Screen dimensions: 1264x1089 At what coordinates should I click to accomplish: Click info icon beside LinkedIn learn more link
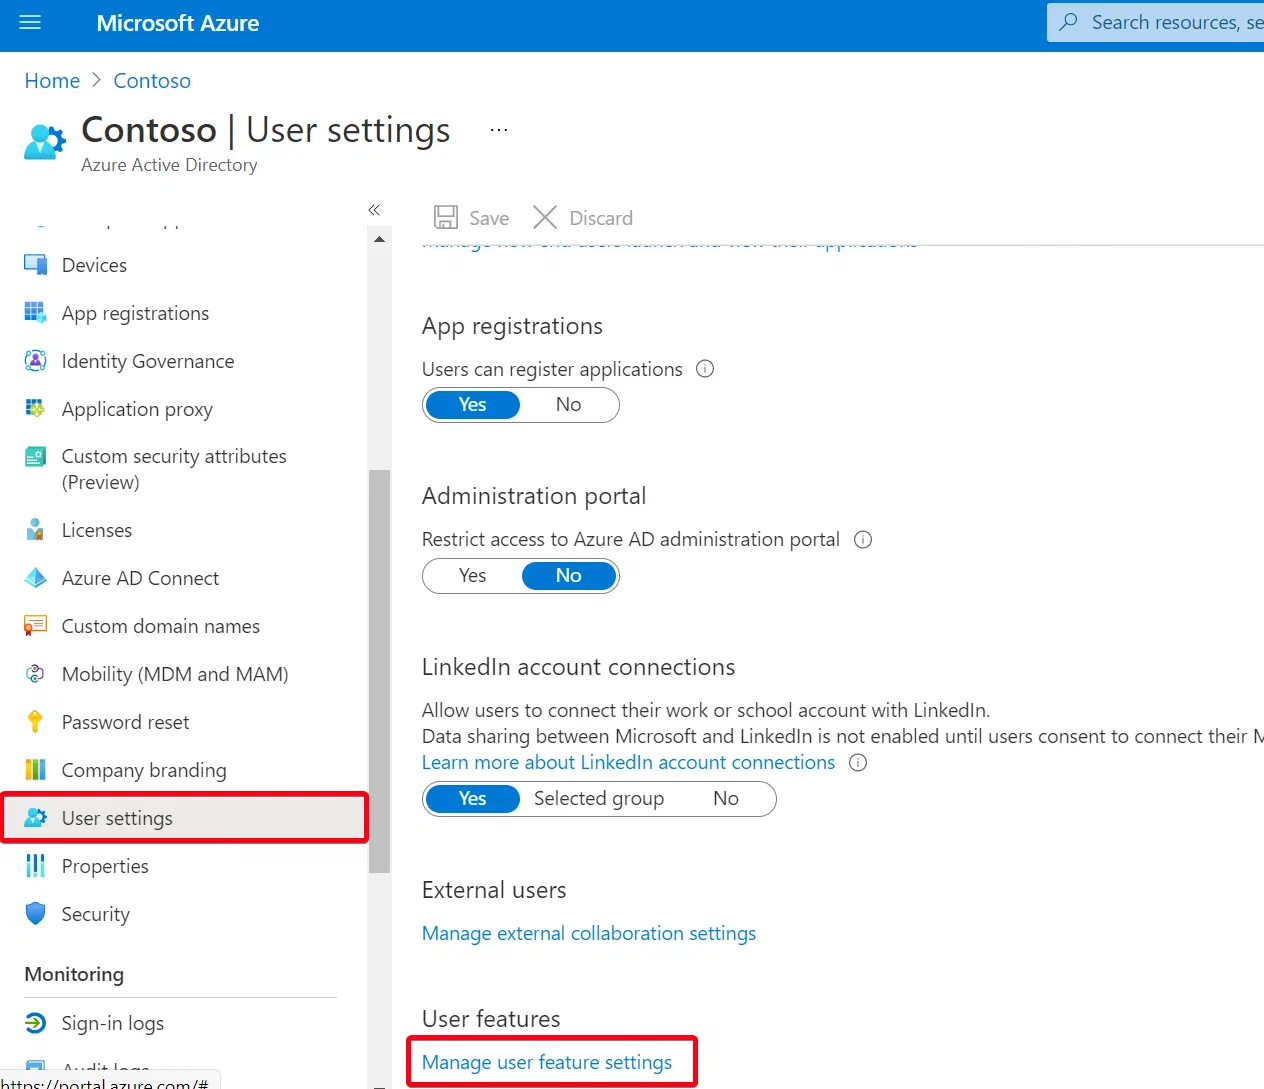(858, 762)
